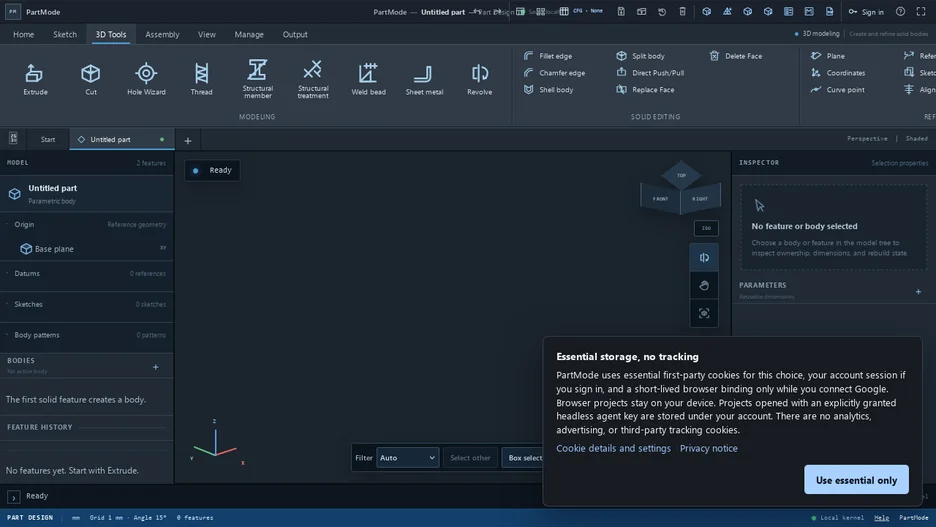Switch to the View ribbon tab
Viewport: 936px width, 527px height.
click(207, 35)
